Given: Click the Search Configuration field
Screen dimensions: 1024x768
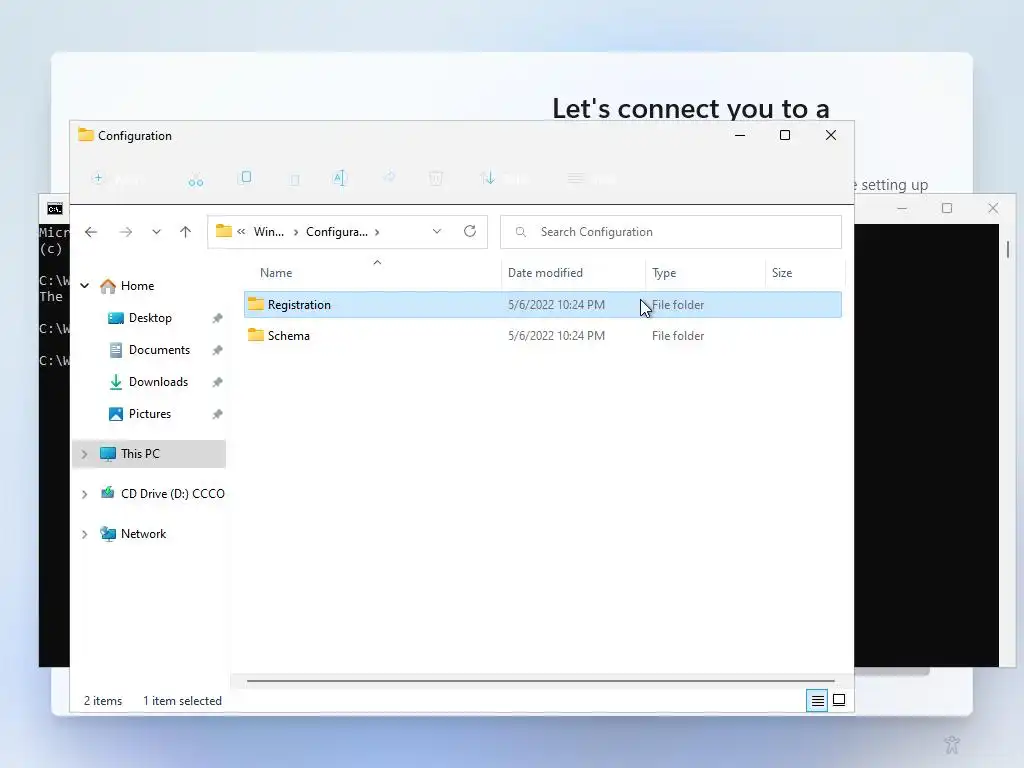Looking at the screenshot, I should (671, 232).
